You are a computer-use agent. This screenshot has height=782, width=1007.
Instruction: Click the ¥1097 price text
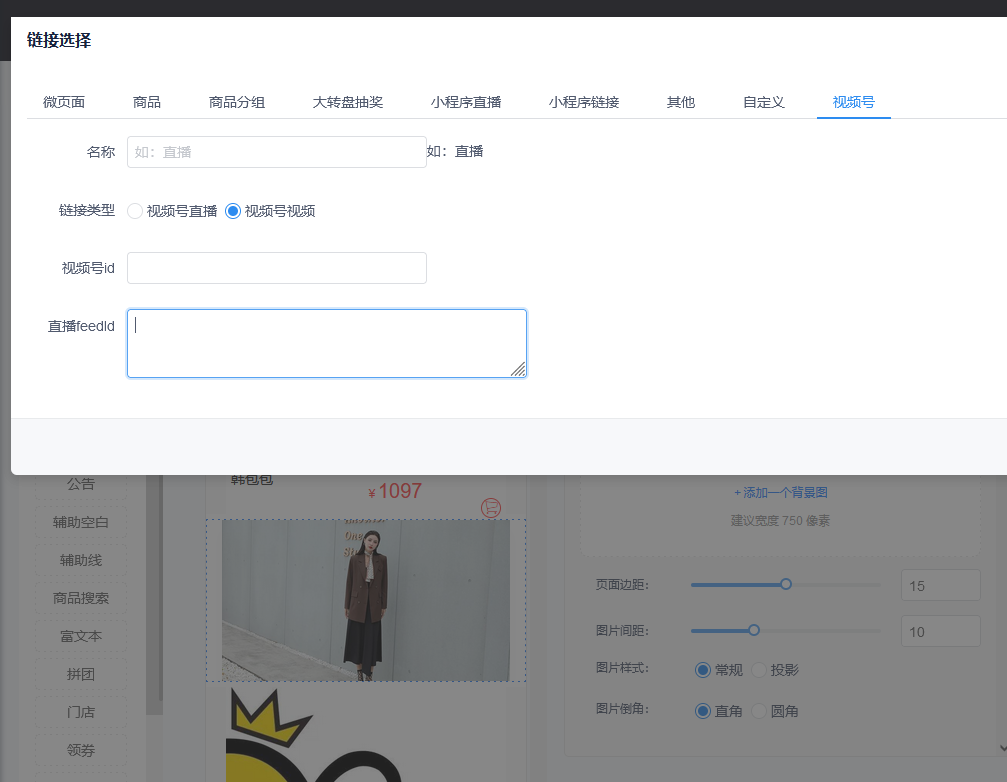[x=395, y=491]
